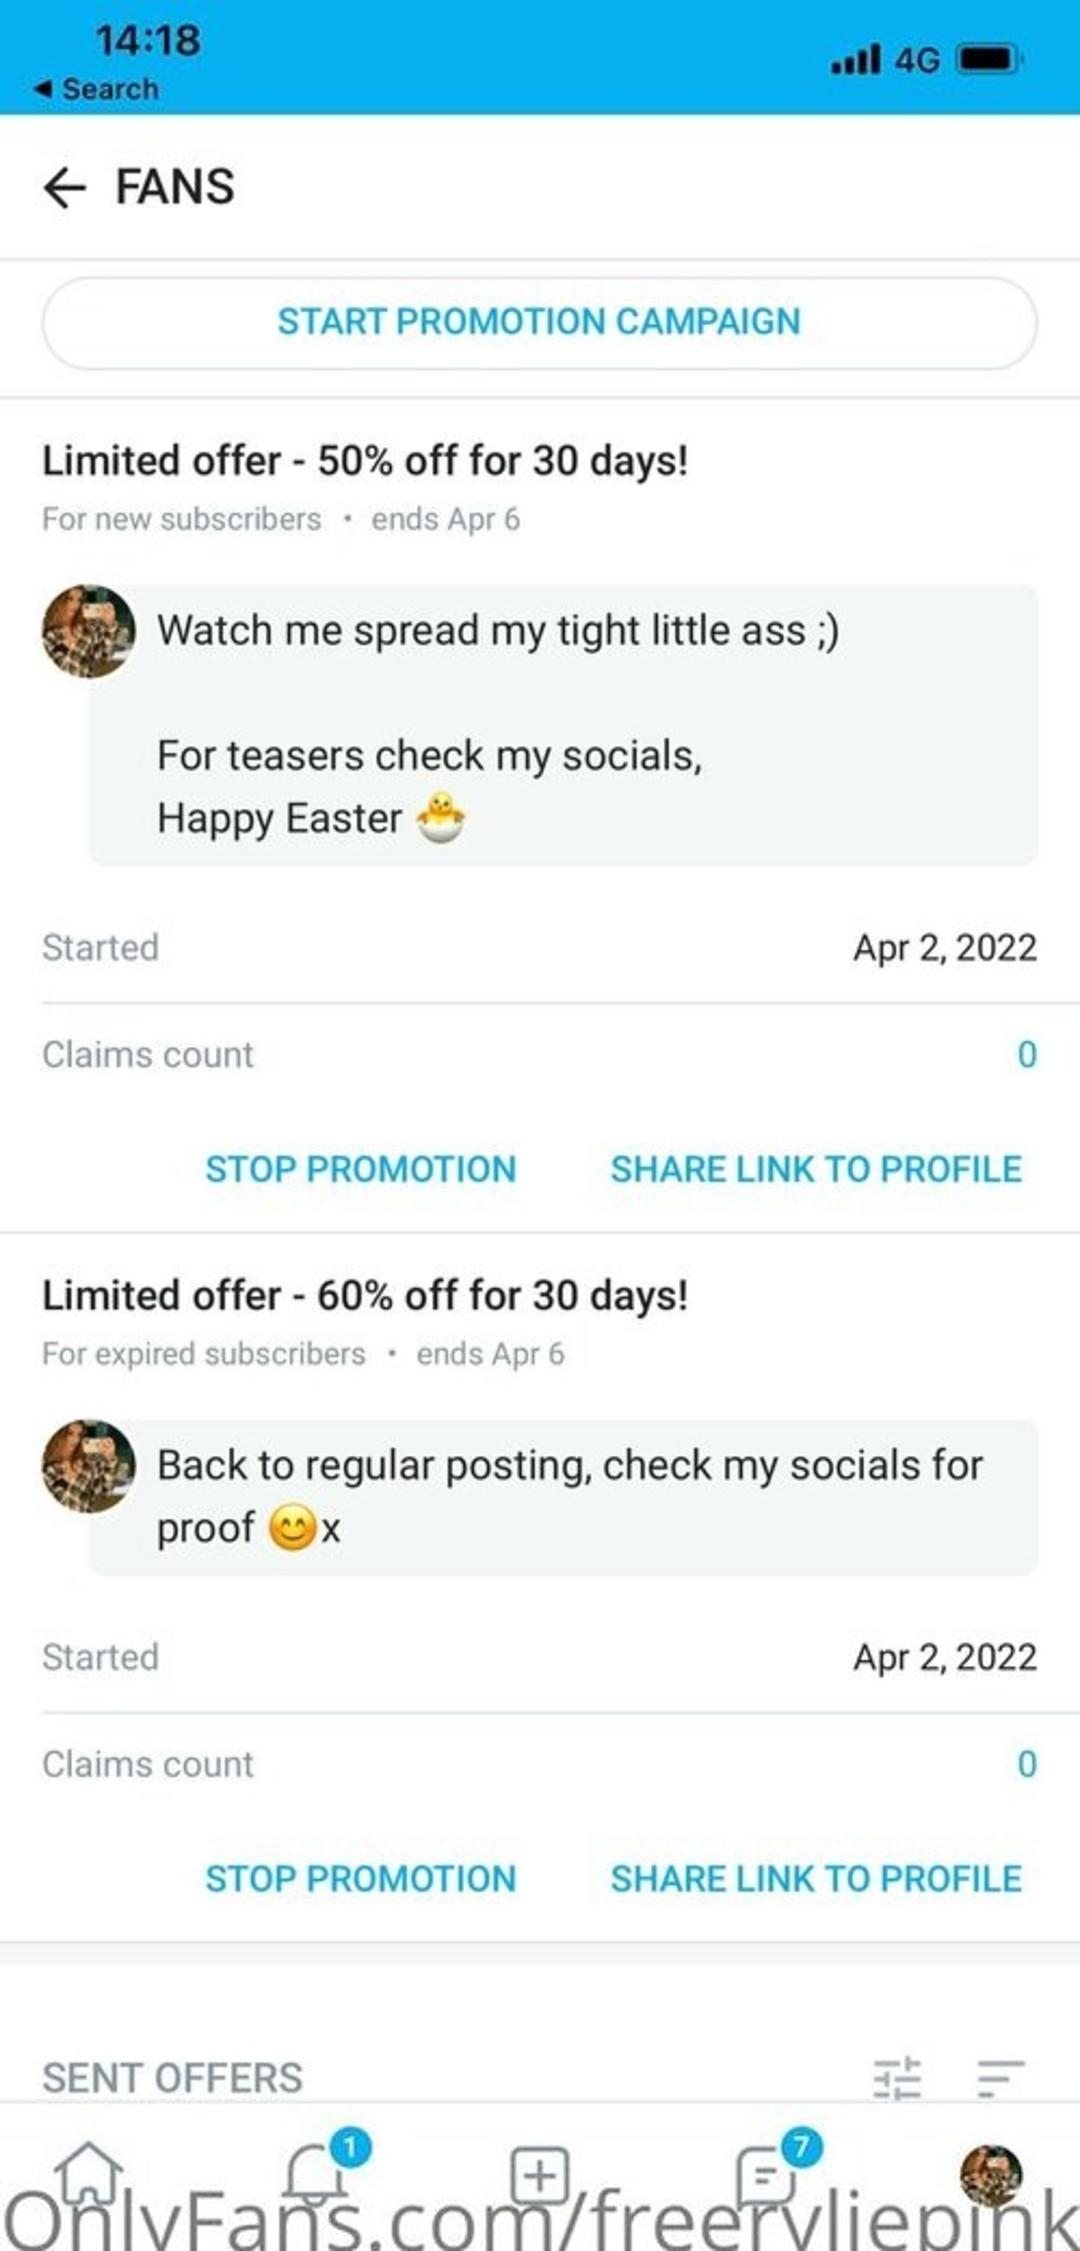Open profile avatar in bottom bar
This screenshot has width=1080, height=2251.
click(990, 2174)
